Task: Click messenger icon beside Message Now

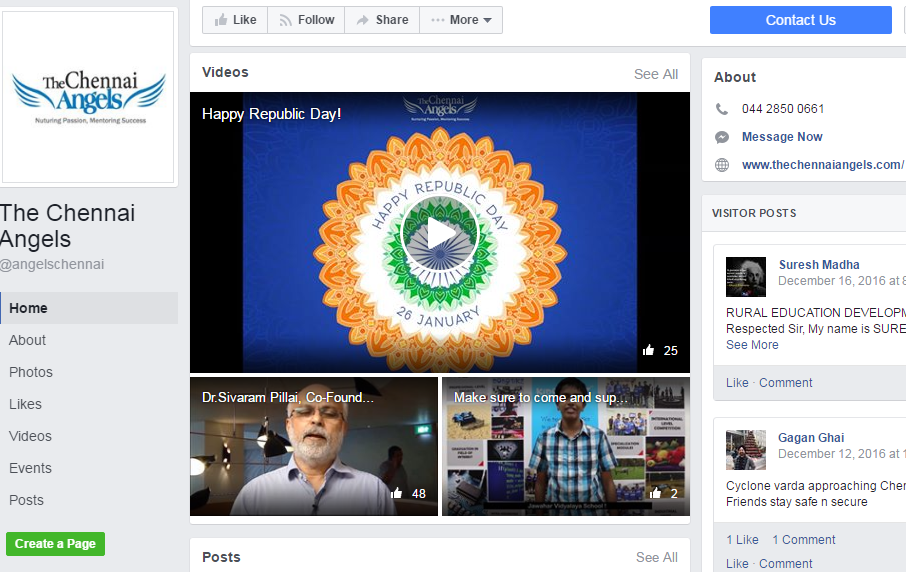Action: click(x=722, y=137)
